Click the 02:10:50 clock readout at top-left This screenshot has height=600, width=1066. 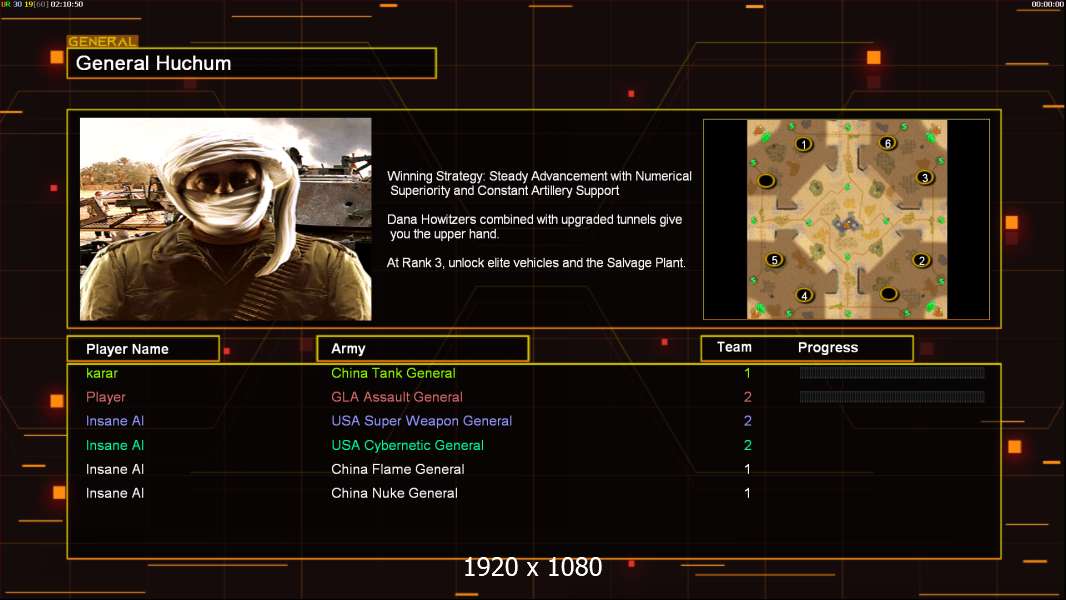67,4
